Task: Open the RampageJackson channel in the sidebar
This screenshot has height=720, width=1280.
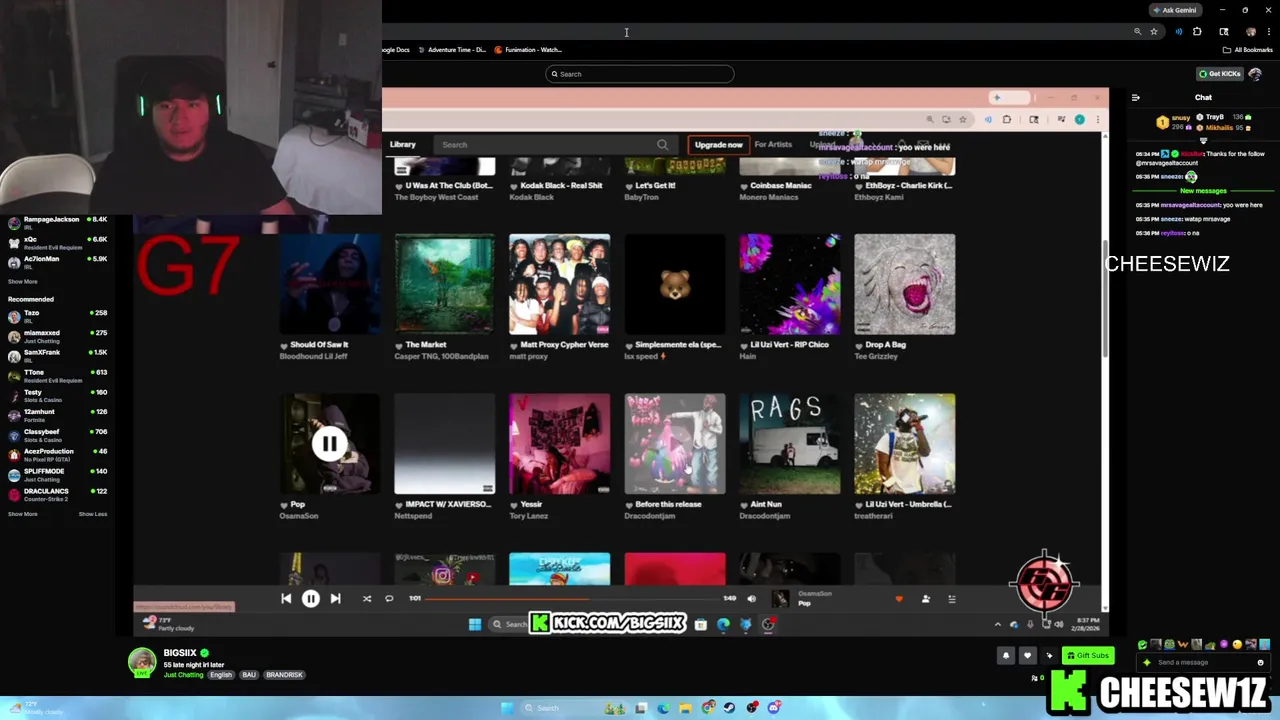Action: click(x=57, y=223)
